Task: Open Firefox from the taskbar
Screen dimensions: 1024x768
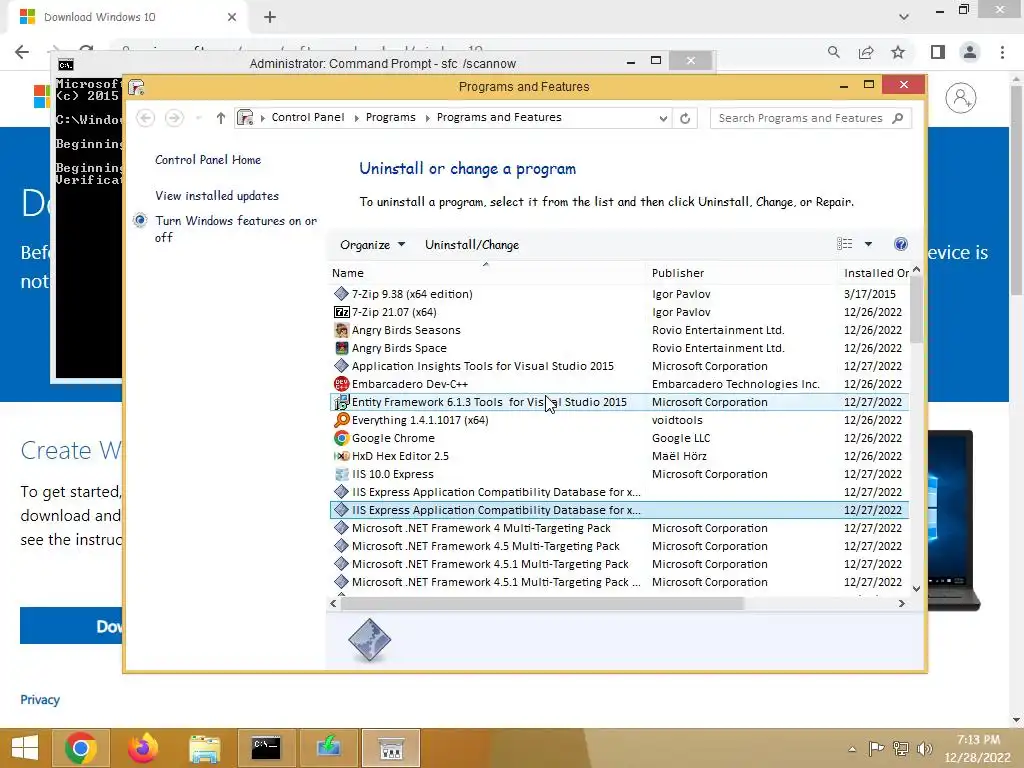Action: click(142, 748)
